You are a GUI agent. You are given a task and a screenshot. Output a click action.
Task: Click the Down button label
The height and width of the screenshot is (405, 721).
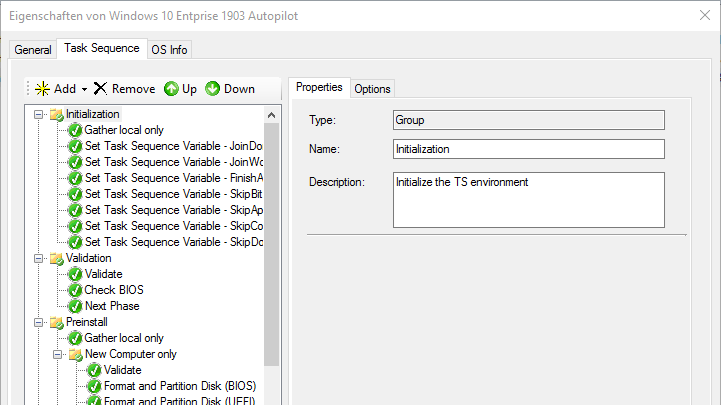[239, 89]
